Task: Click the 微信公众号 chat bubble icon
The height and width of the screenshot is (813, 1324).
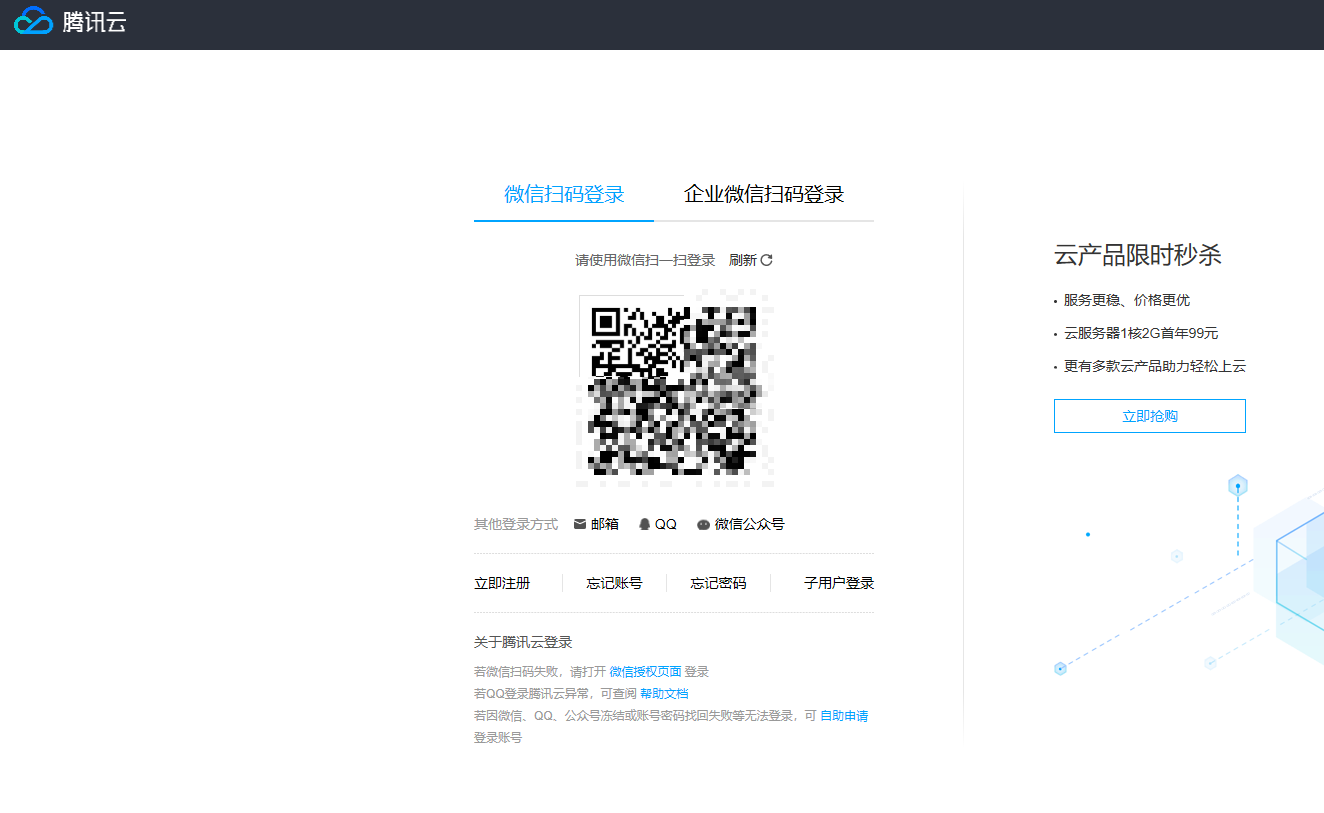Action: [704, 524]
